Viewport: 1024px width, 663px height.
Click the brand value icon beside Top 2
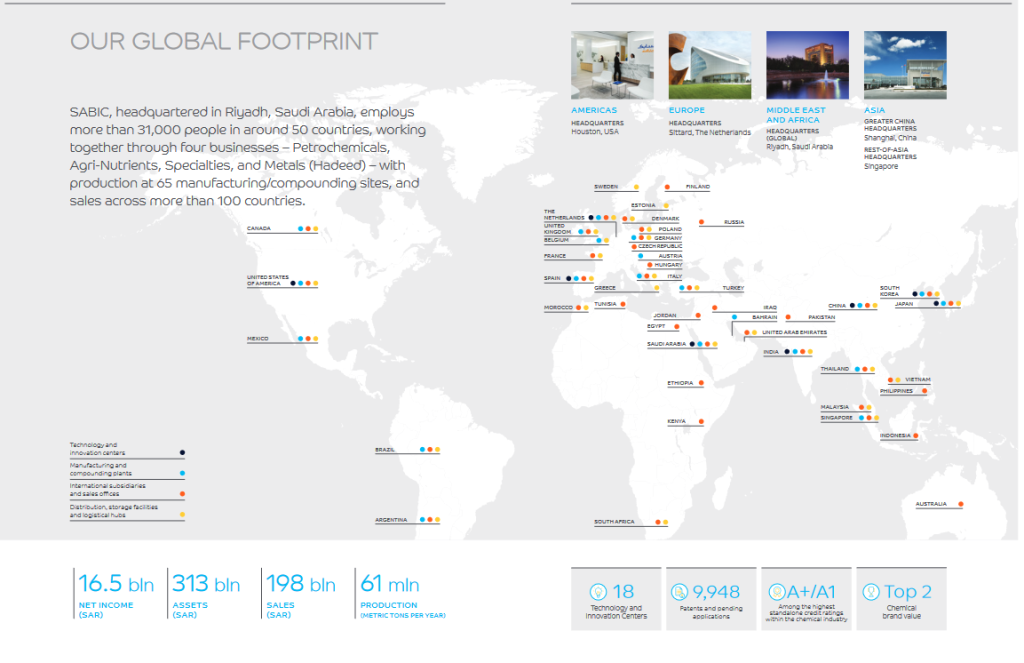coord(871,592)
